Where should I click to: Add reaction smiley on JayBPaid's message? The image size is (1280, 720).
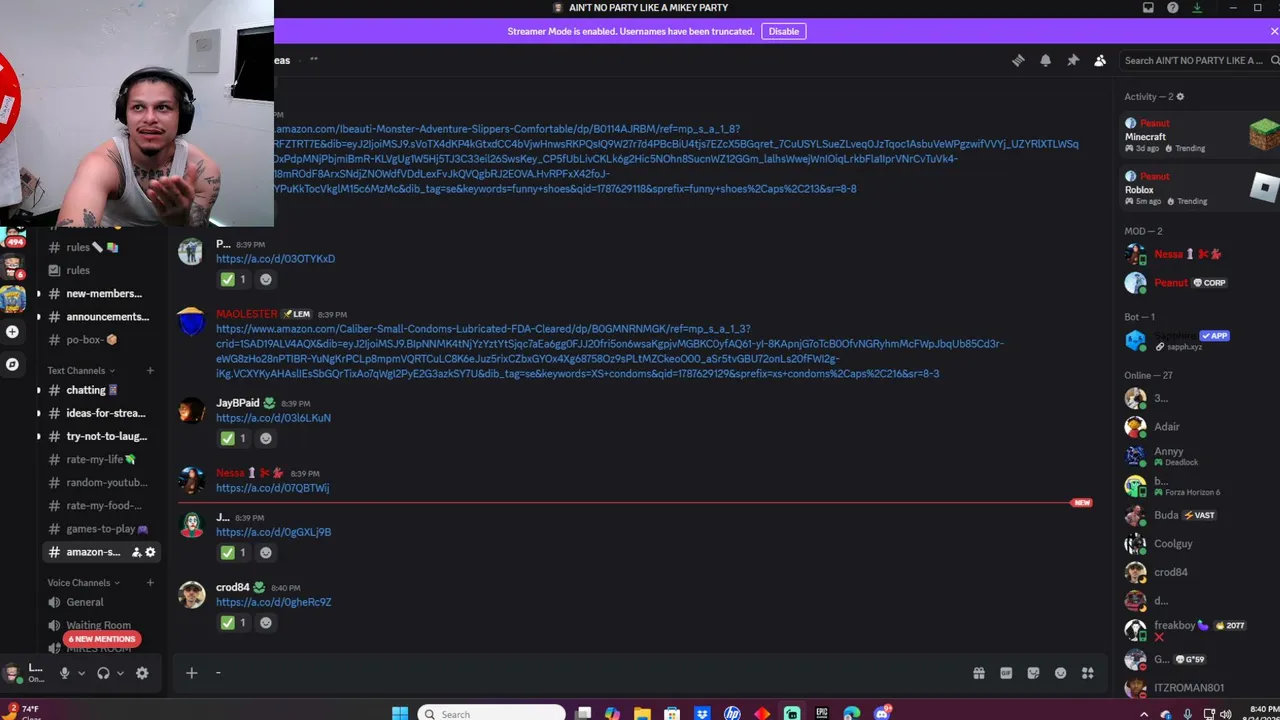(265, 438)
